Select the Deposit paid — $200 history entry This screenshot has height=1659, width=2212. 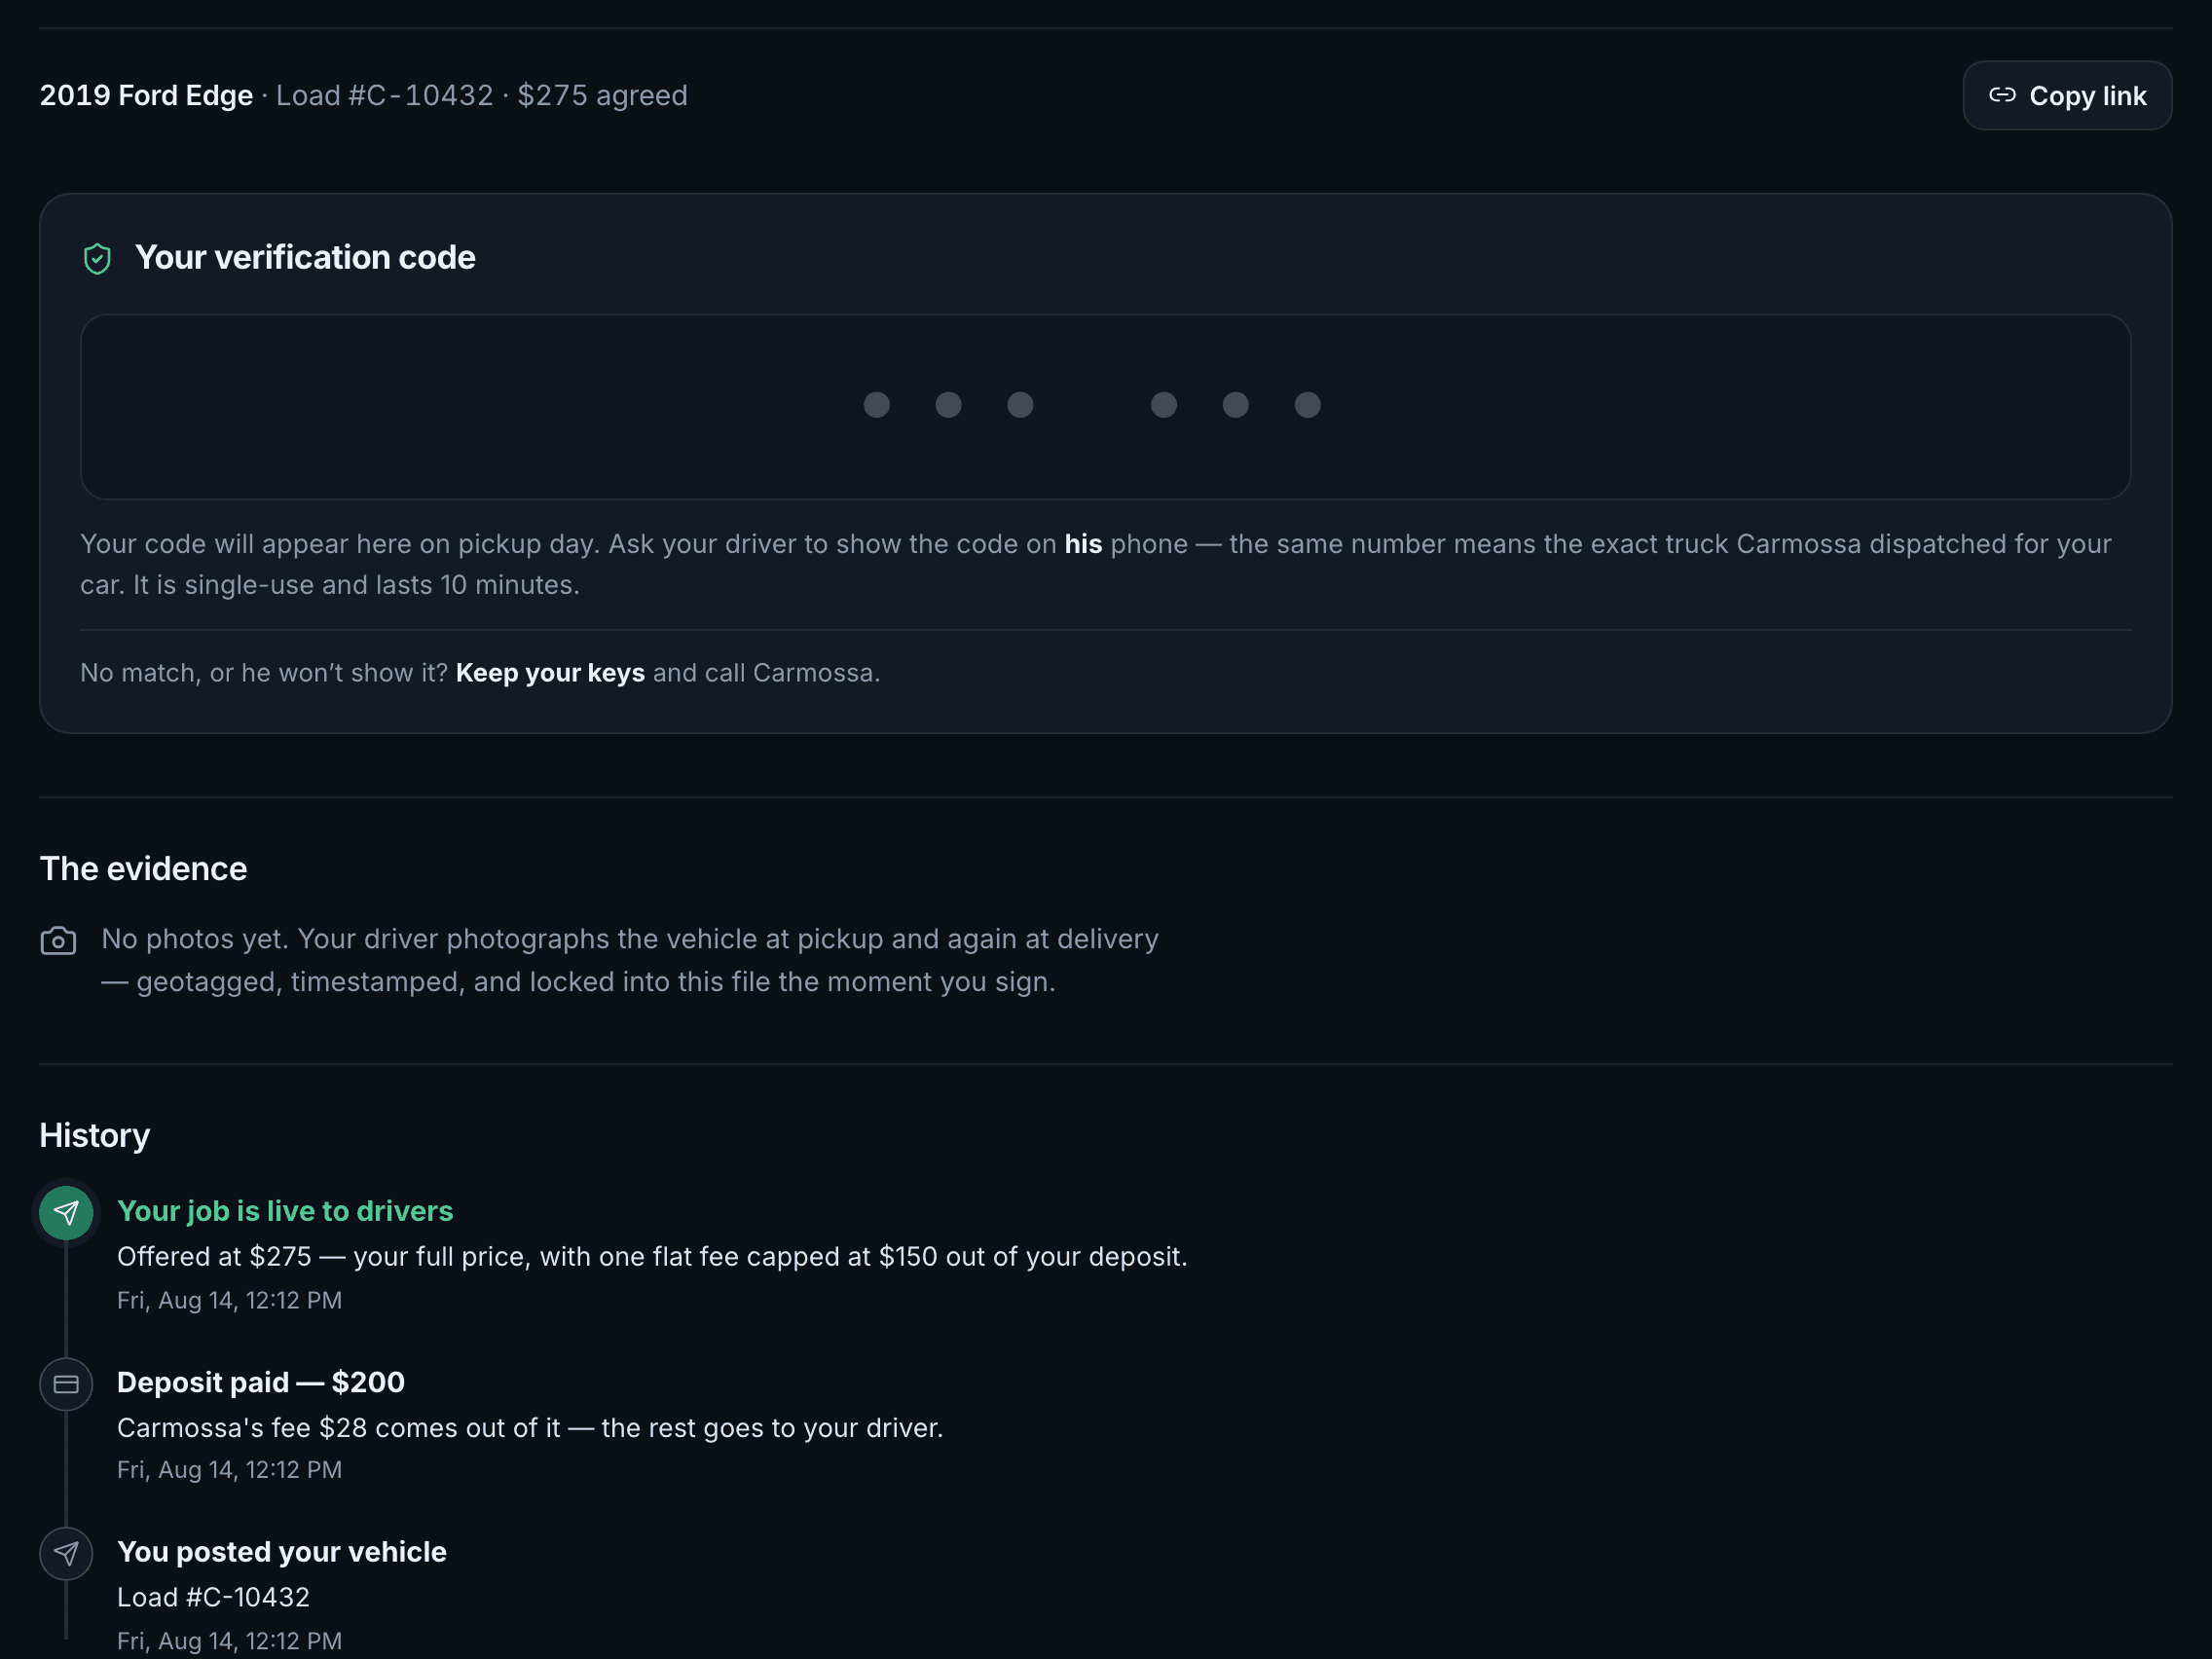click(x=530, y=1425)
